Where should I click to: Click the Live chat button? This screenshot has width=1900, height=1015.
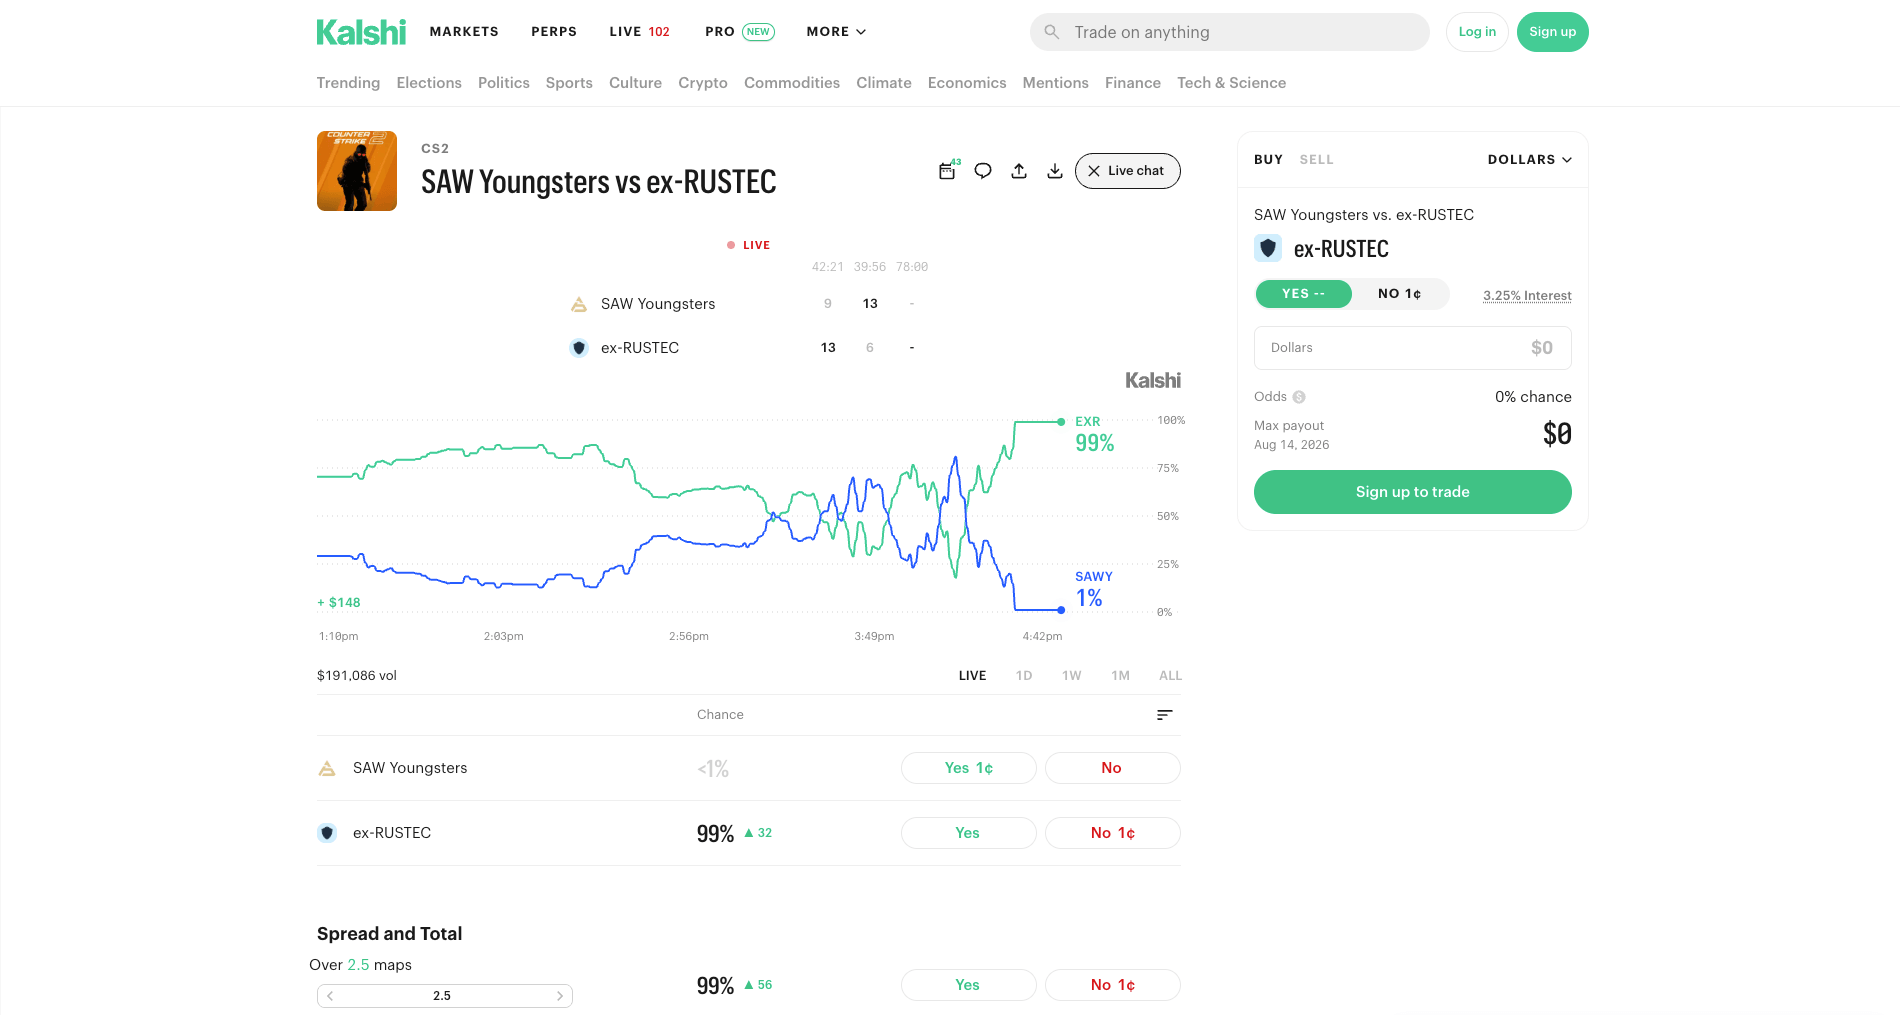coord(1127,171)
